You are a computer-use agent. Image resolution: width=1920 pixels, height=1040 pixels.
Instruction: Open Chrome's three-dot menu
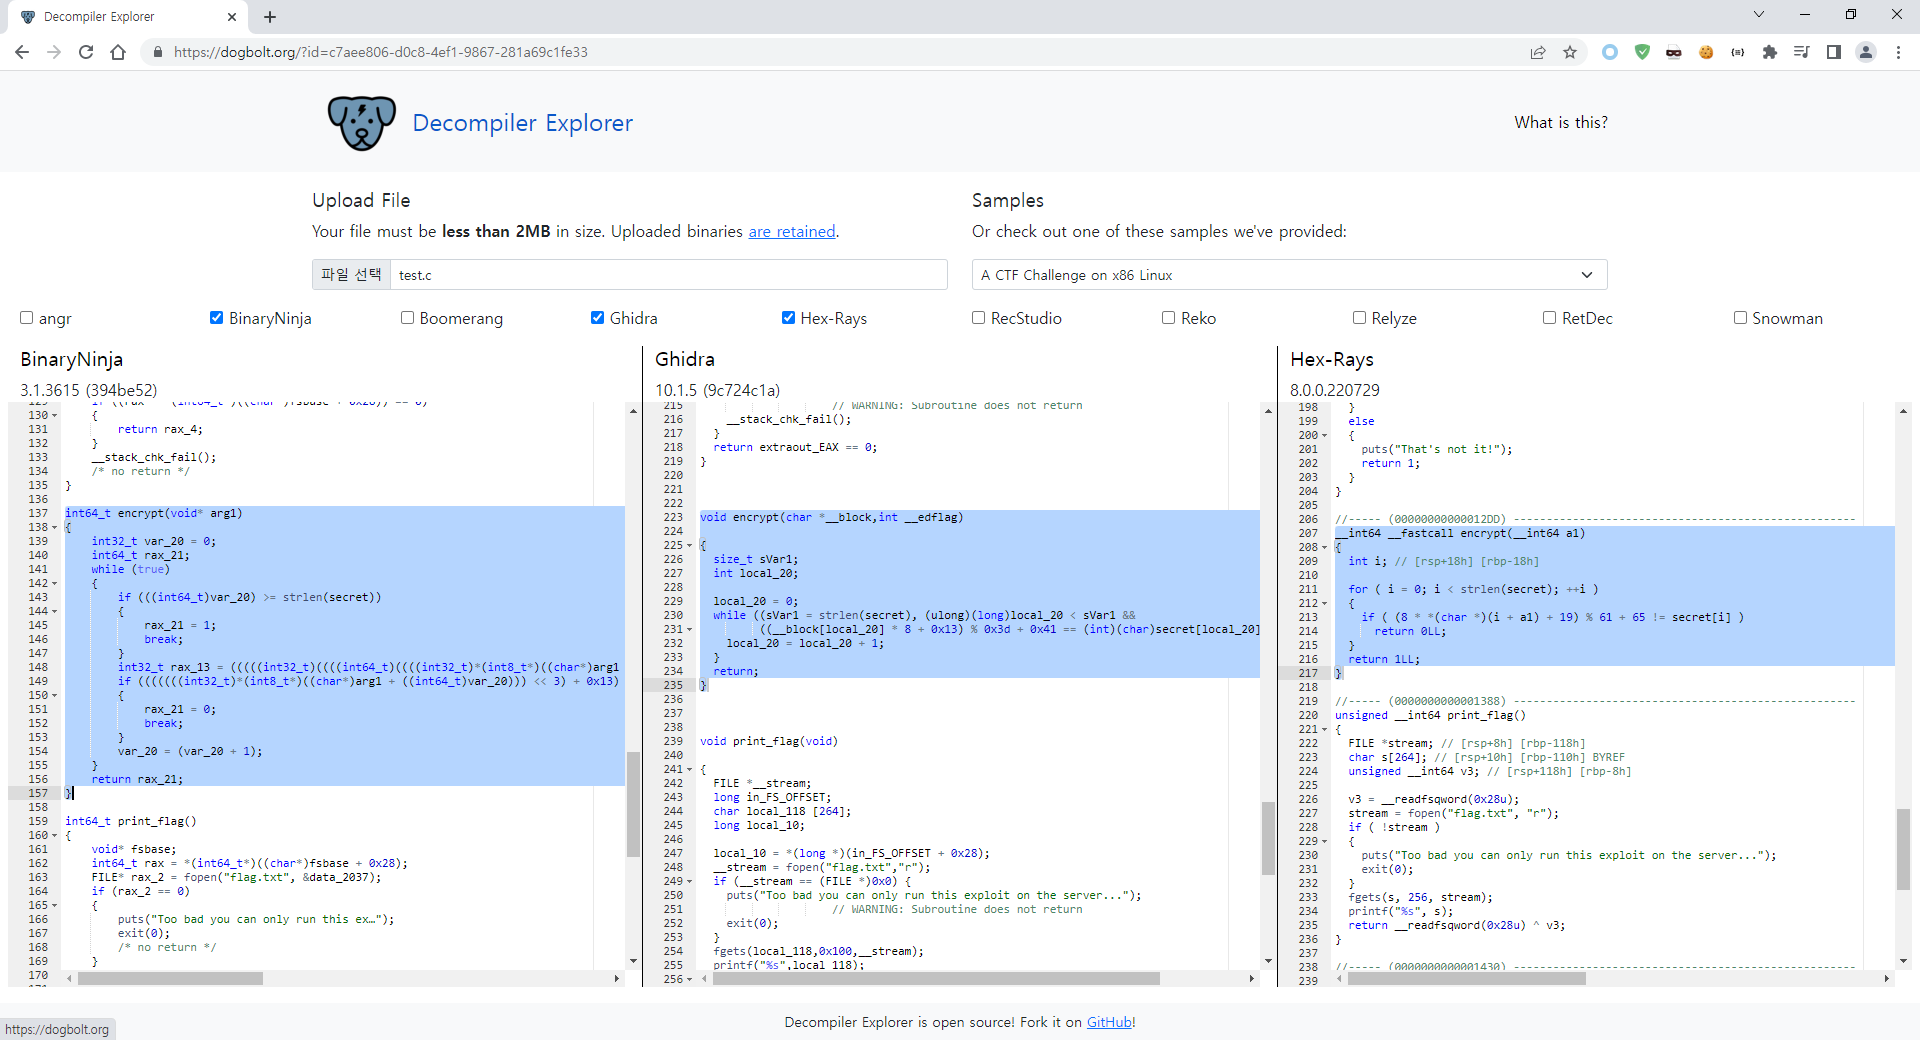(x=1898, y=52)
